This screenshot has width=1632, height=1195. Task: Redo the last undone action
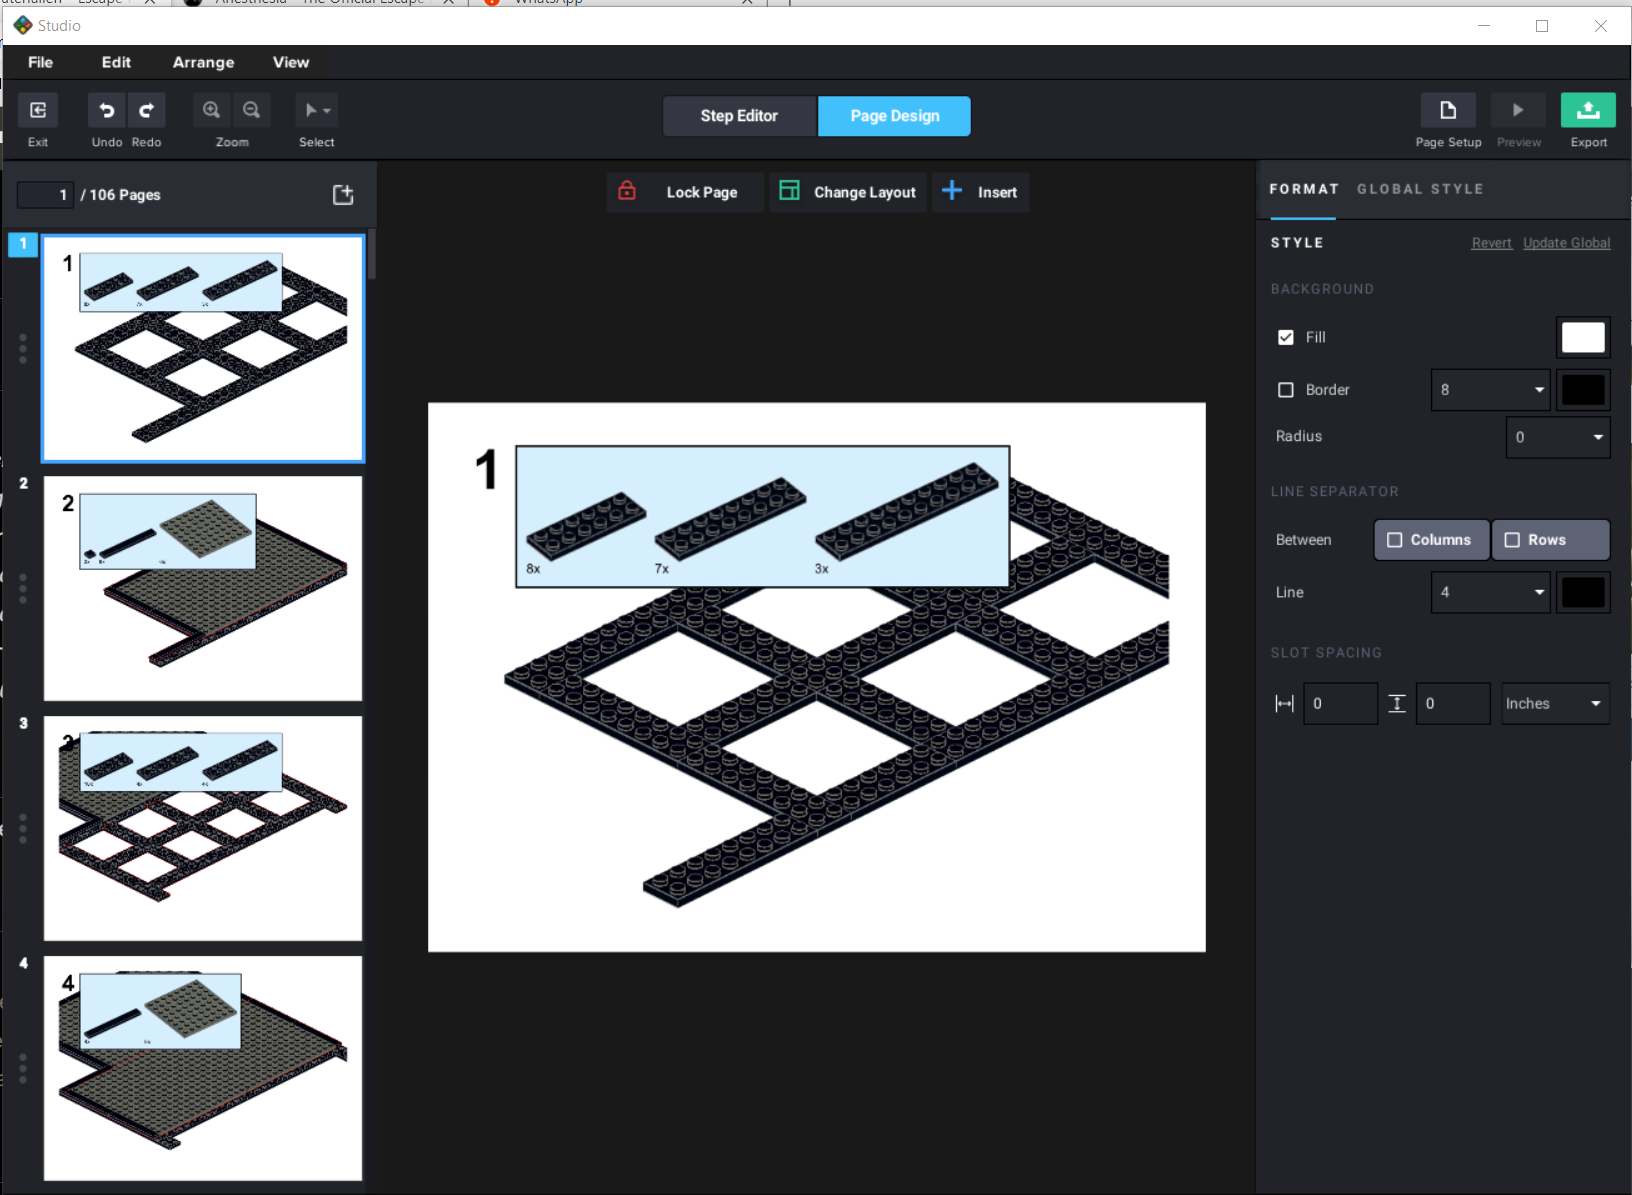point(146,111)
